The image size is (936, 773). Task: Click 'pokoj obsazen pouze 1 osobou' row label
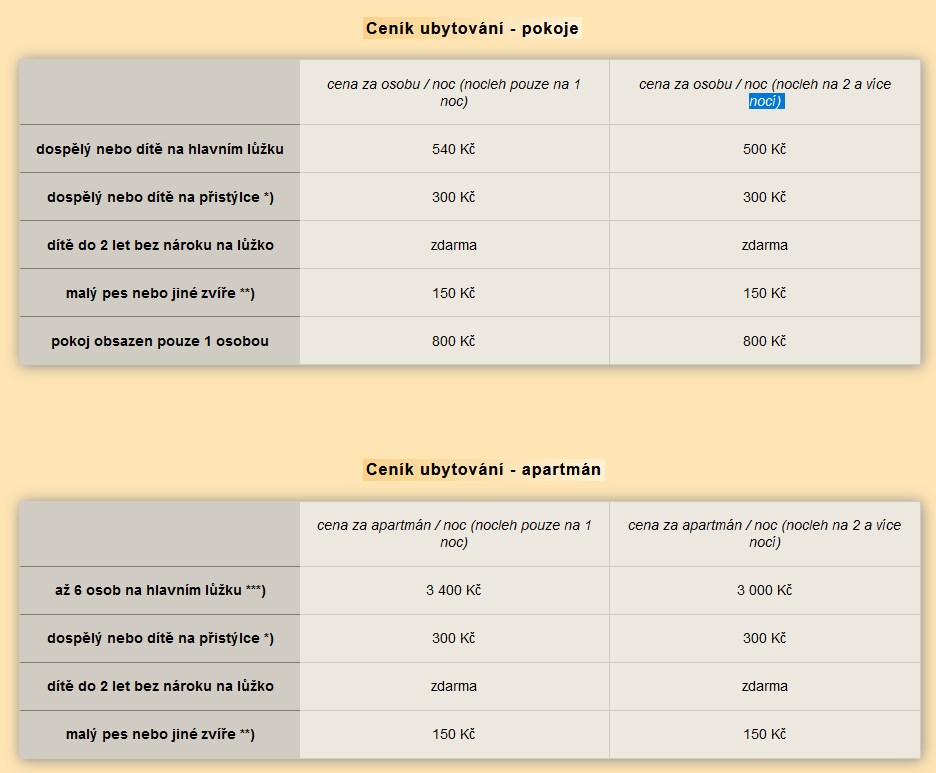[x=160, y=341]
